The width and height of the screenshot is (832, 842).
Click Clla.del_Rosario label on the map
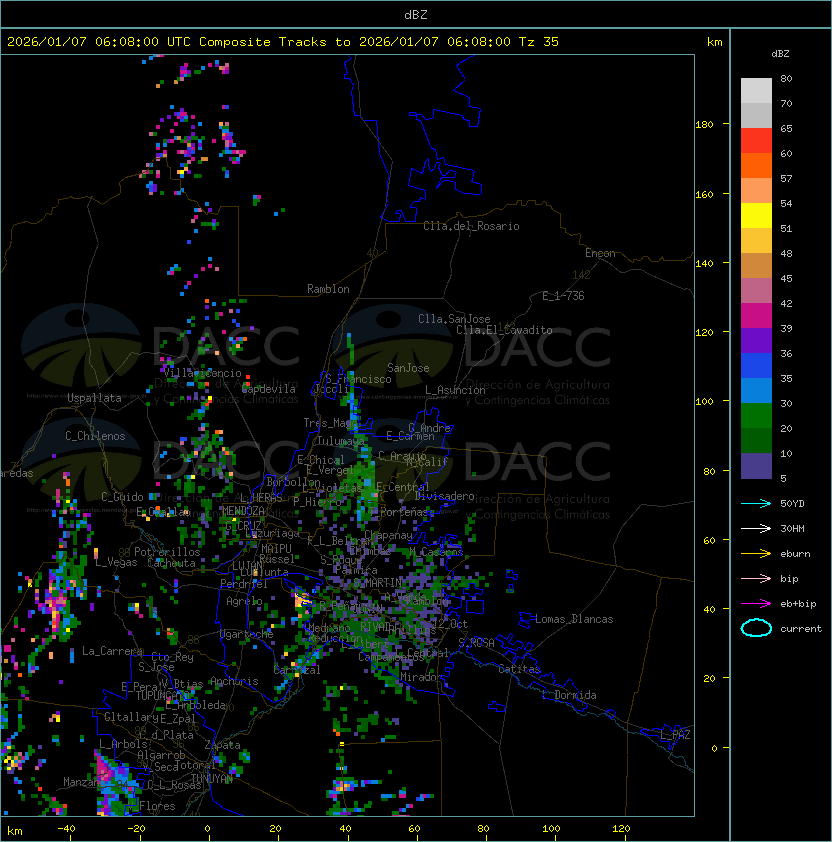click(471, 226)
